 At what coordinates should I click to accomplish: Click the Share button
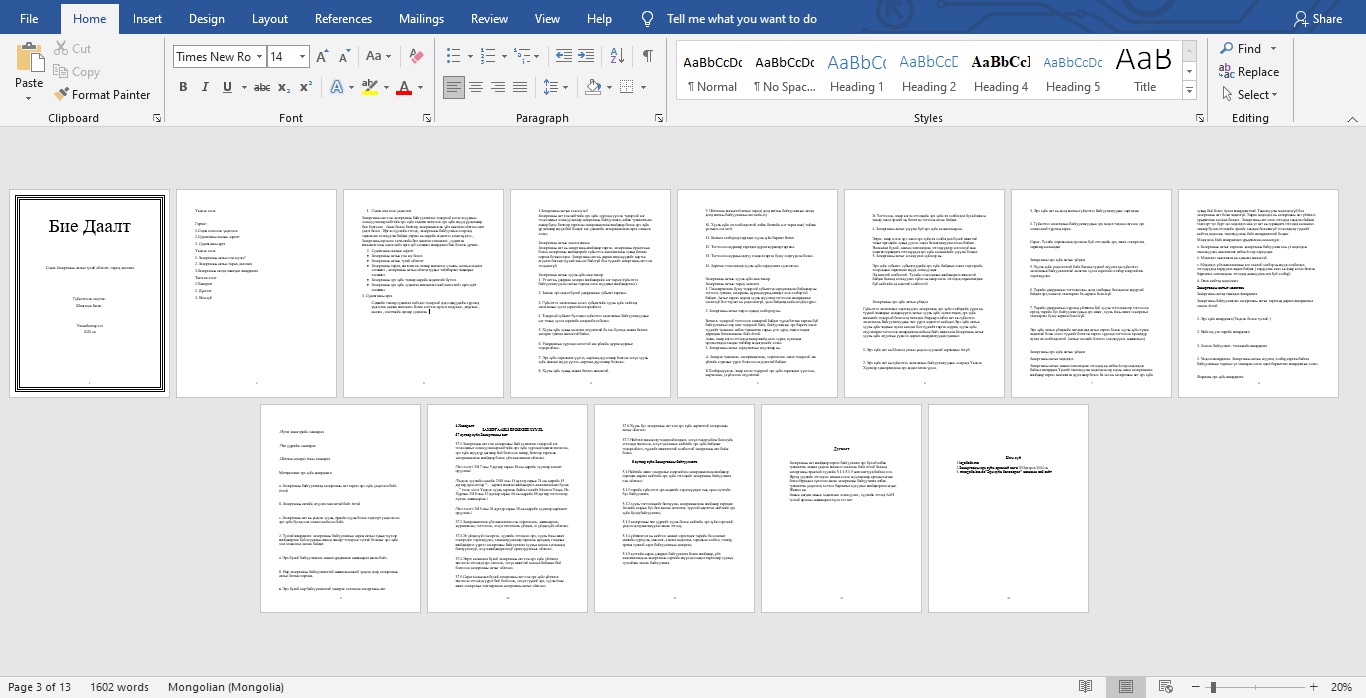tap(1318, 18)
